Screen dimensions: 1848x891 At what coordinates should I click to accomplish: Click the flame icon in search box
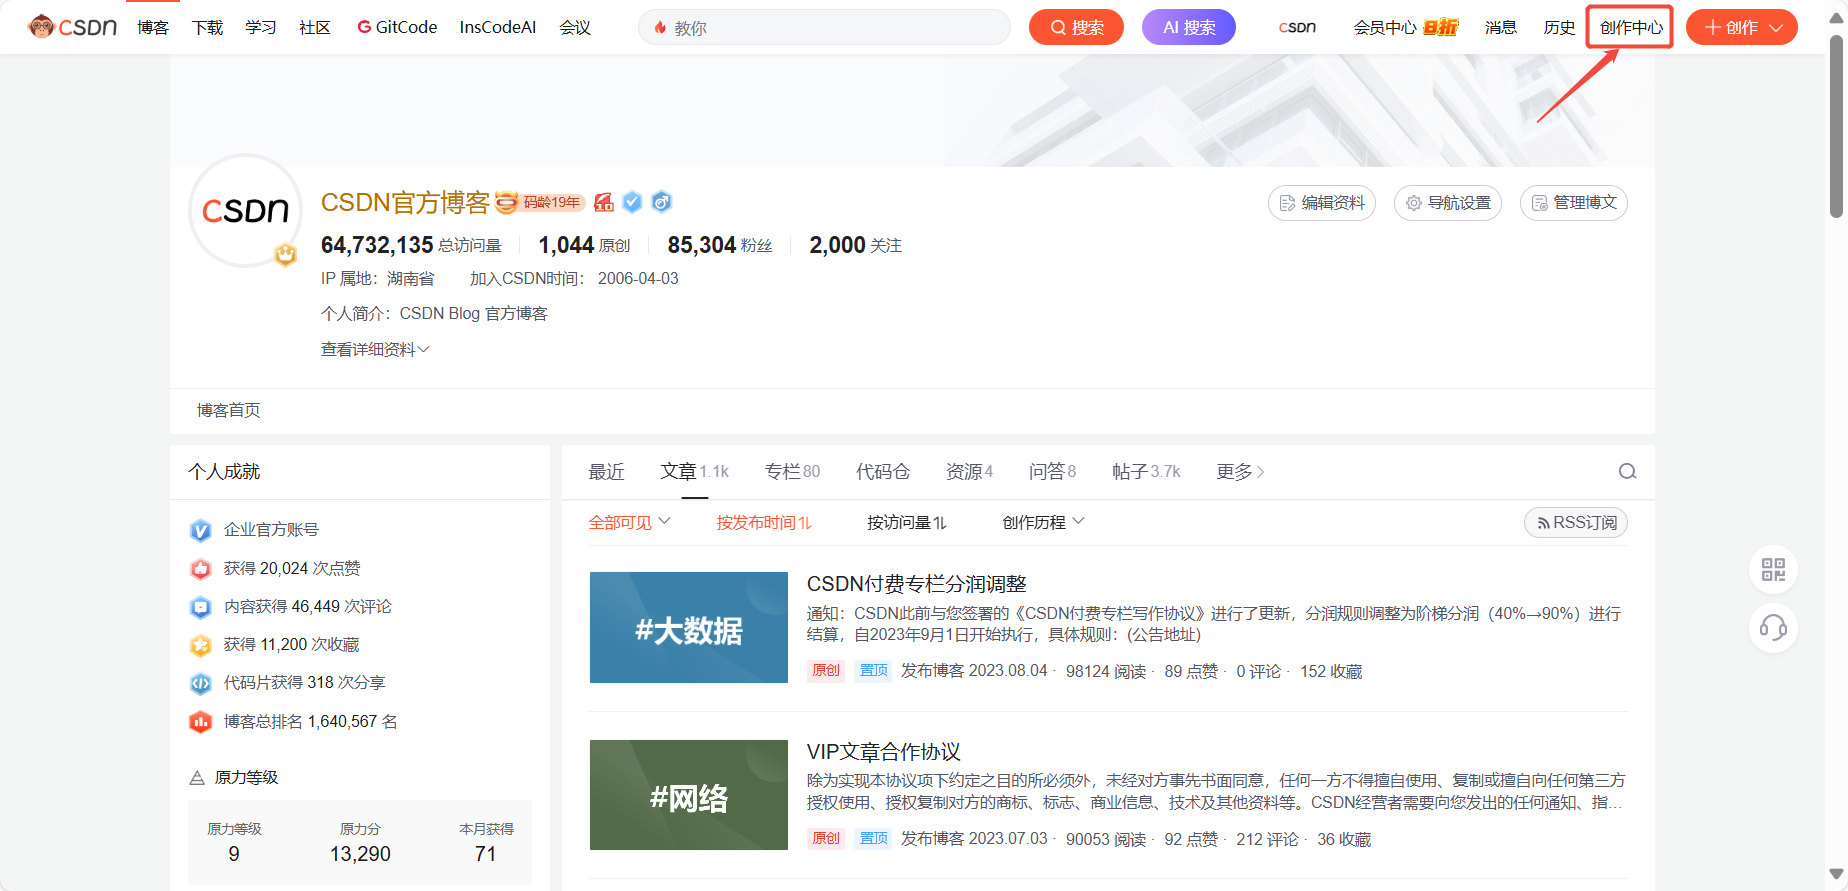(660, 28)
